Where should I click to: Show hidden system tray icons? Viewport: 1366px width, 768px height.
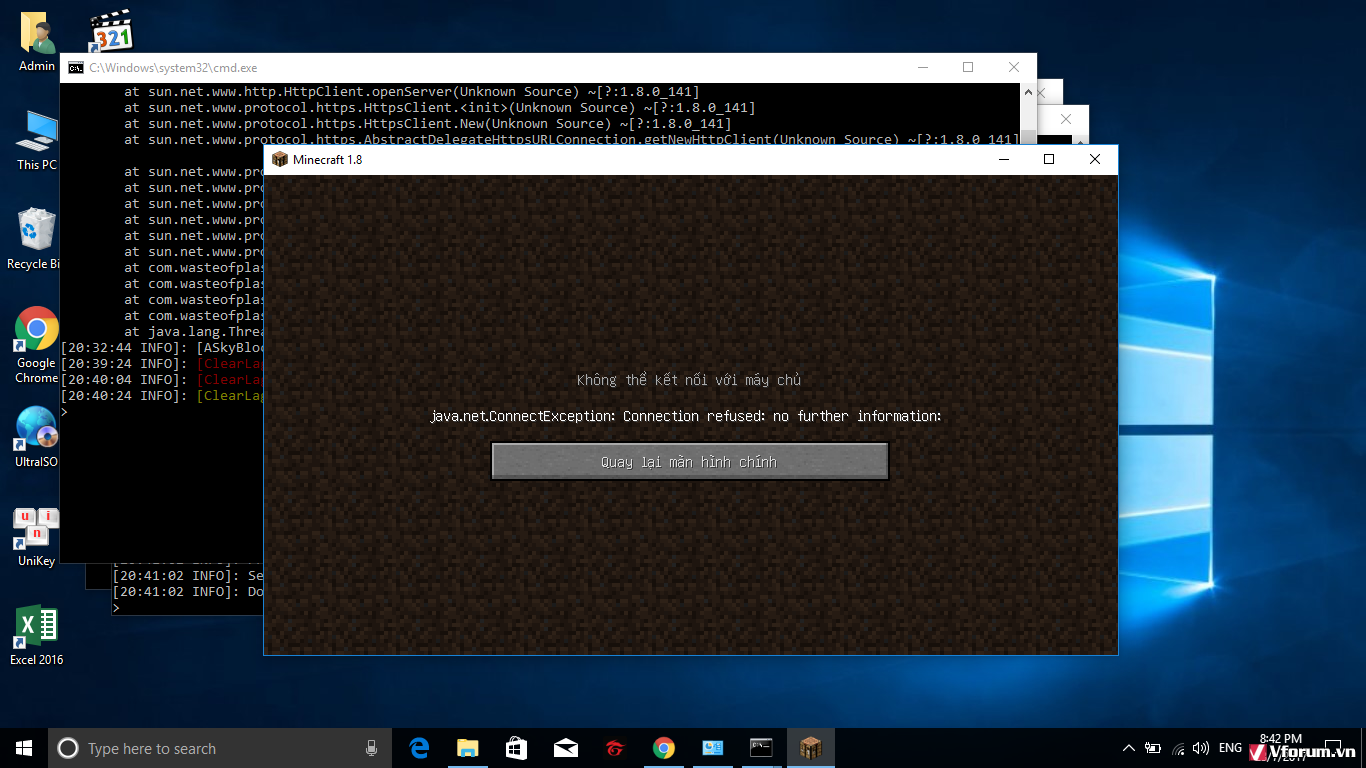pyautogui.click(x=1129, y=748)
